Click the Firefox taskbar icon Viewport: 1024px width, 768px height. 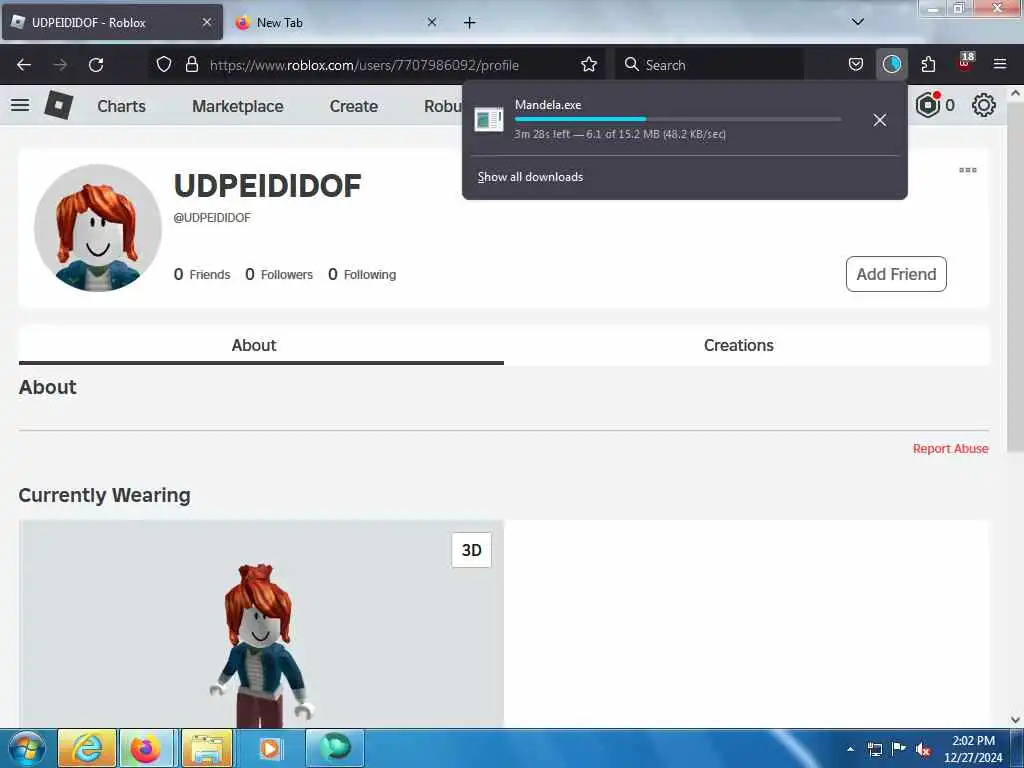(146, 748)
